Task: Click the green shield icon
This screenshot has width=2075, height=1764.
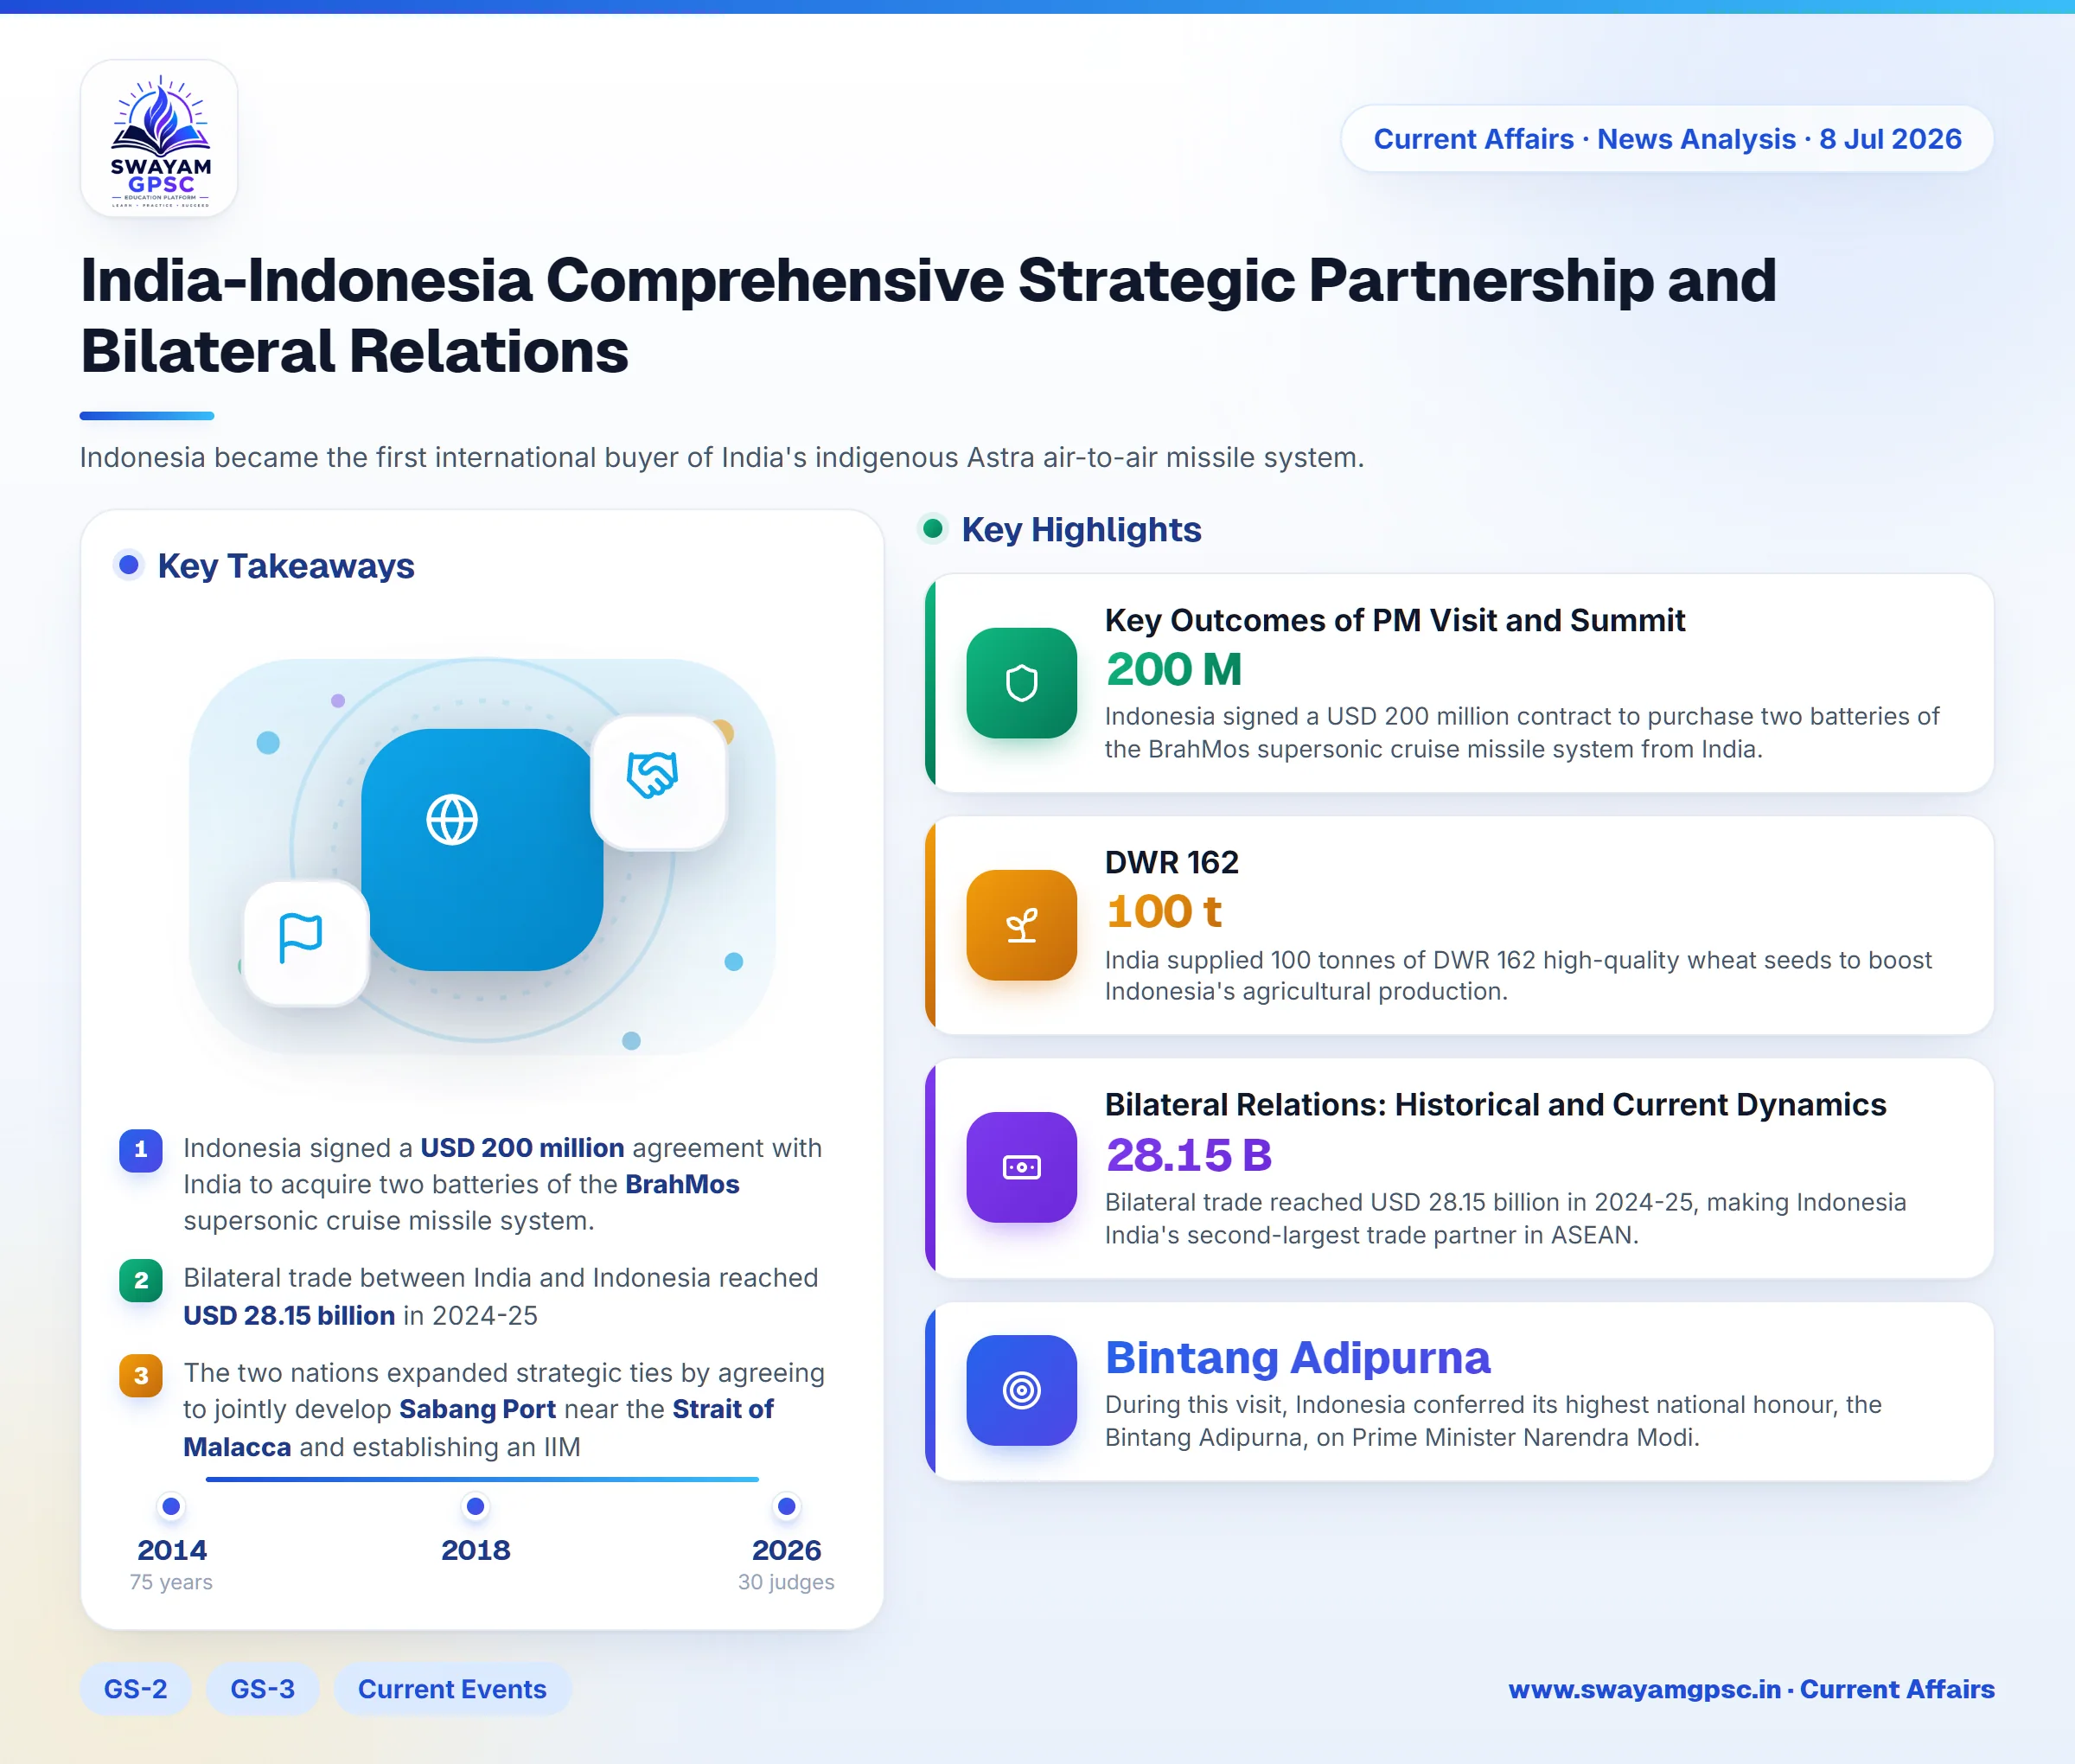Action: coord(1021,683)
